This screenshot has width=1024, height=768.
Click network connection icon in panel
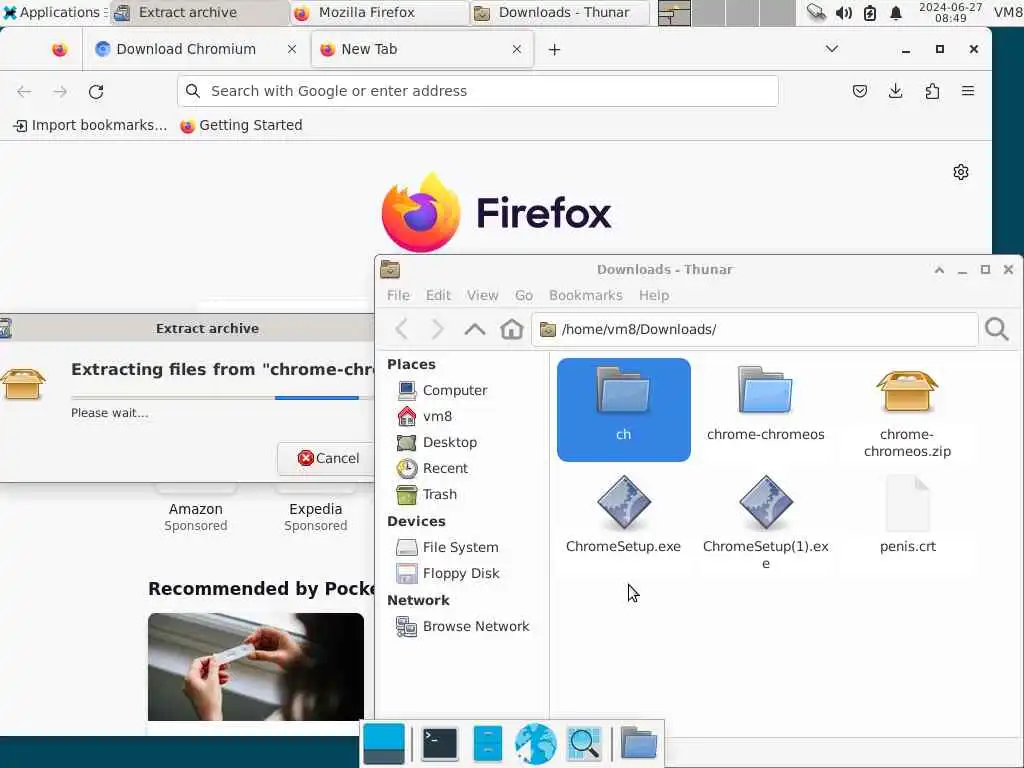point(816,12)
